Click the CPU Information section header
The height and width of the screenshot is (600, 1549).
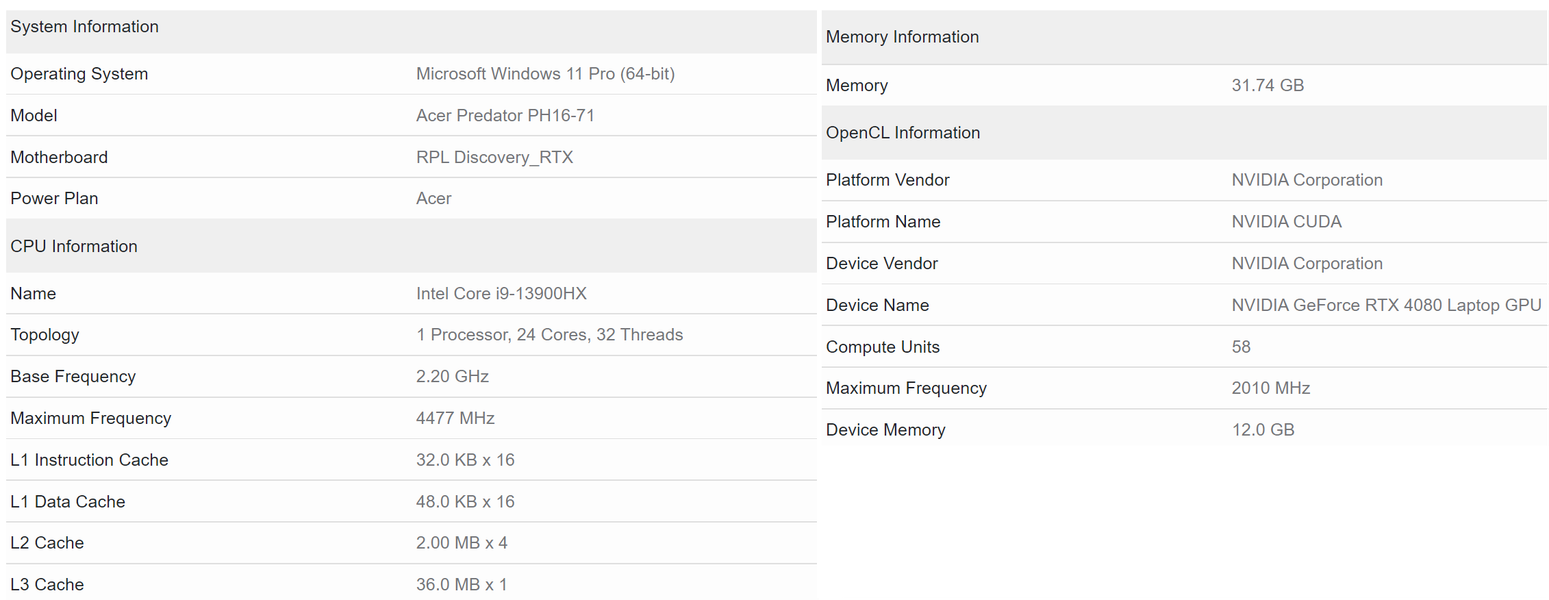[x=74, y=246]
